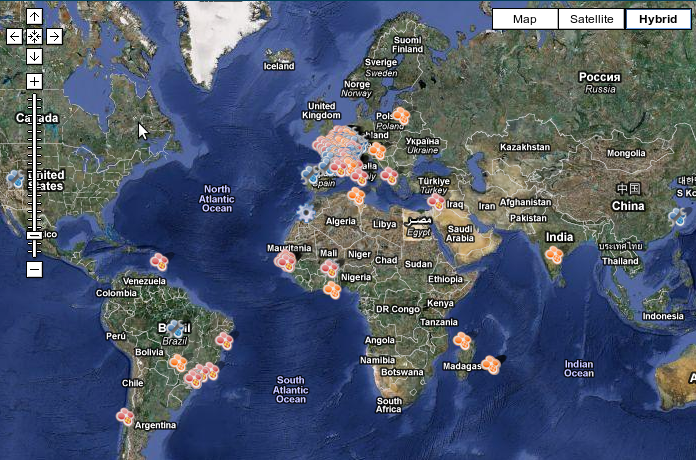The image size is (696, 460).
Task: Click the 'Mongolia' map label
Action: 626,153
